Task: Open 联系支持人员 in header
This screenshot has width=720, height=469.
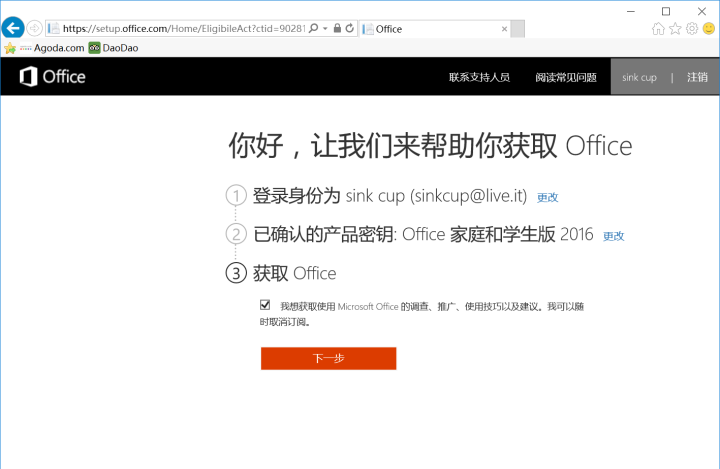Action: pyautogui.click(x=479, y=77)
